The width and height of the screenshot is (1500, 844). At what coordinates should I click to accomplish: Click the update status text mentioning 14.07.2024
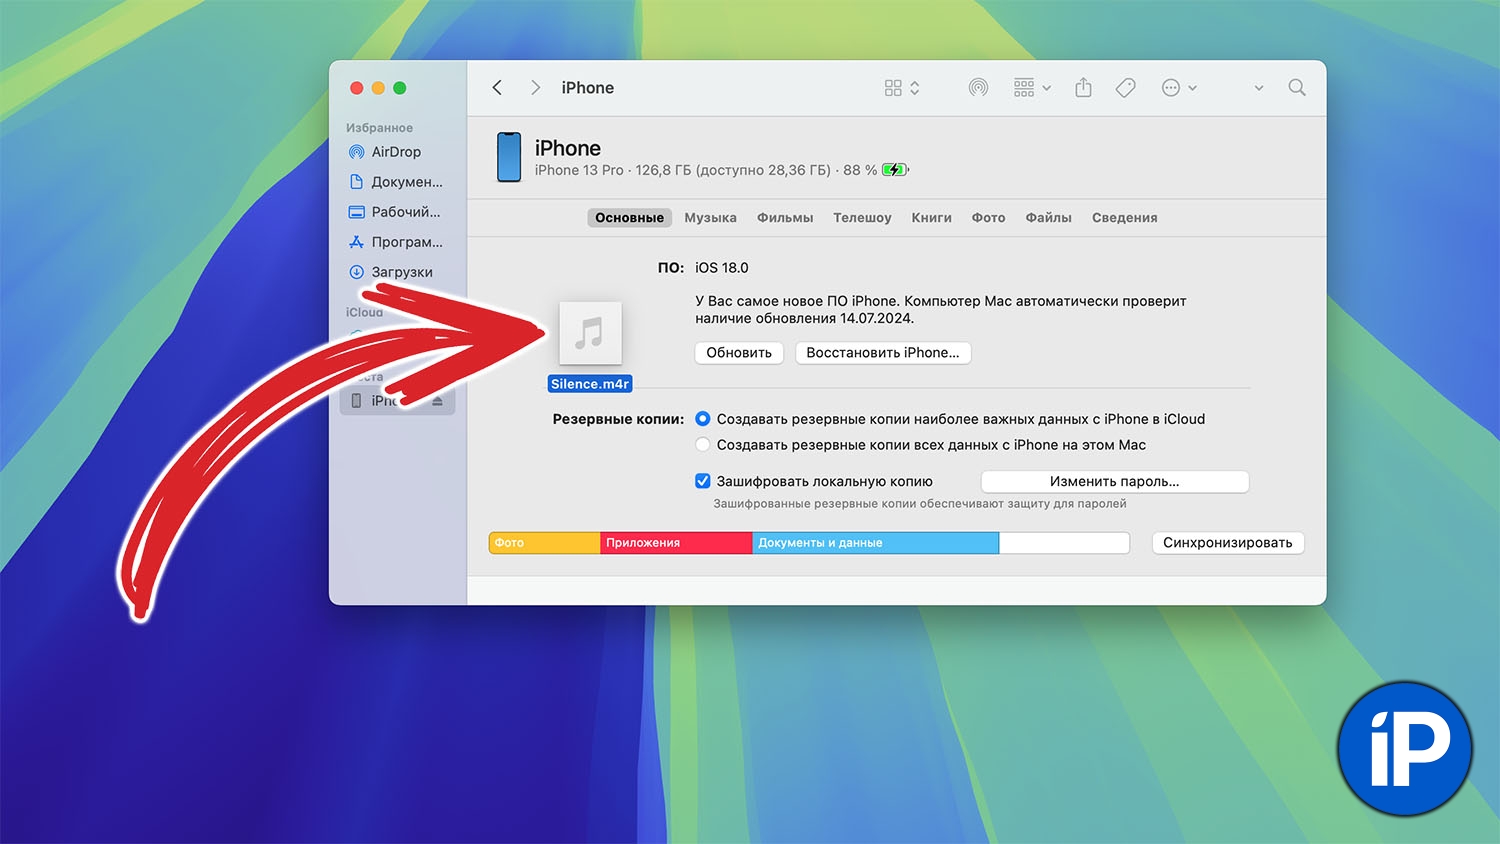point(941,310)
